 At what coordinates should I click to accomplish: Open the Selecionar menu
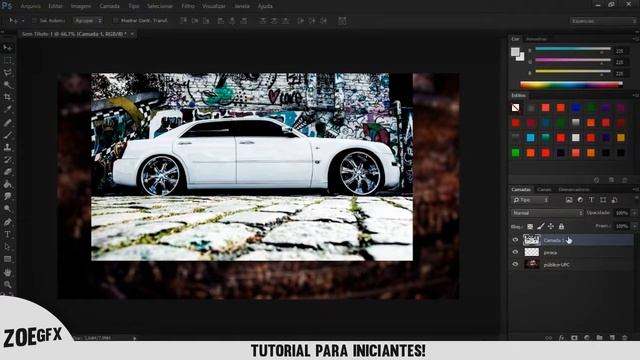point(160,6)
